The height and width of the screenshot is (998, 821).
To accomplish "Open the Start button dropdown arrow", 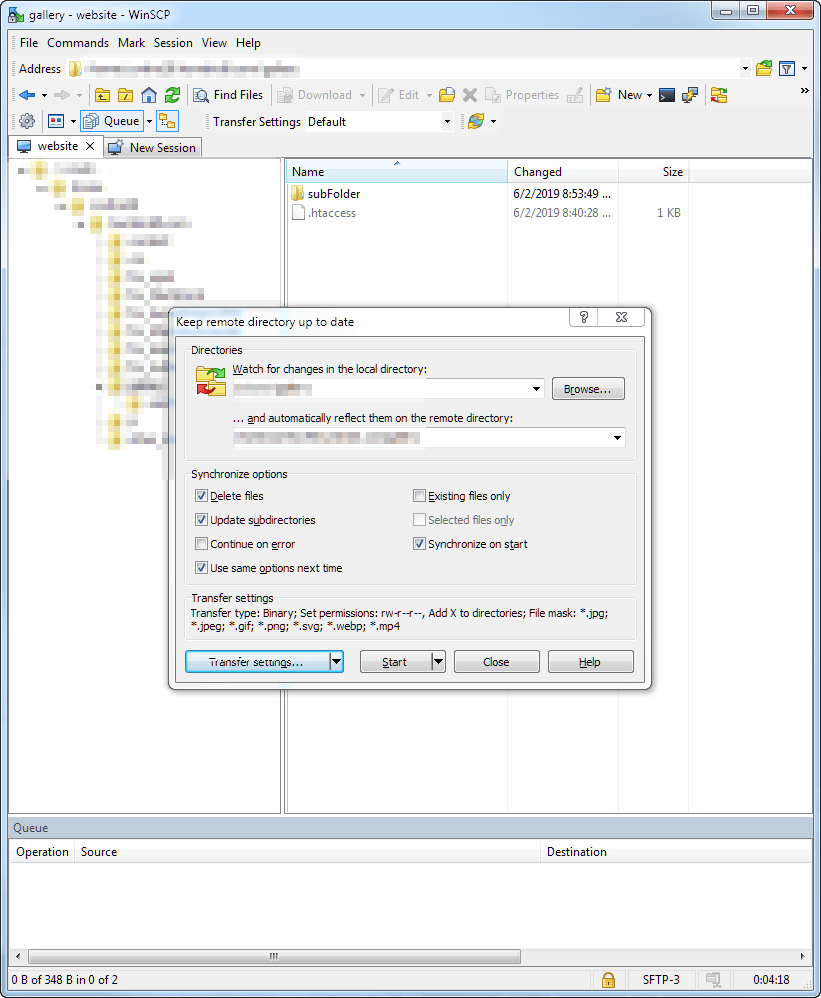I will click(x=438, y=662).
